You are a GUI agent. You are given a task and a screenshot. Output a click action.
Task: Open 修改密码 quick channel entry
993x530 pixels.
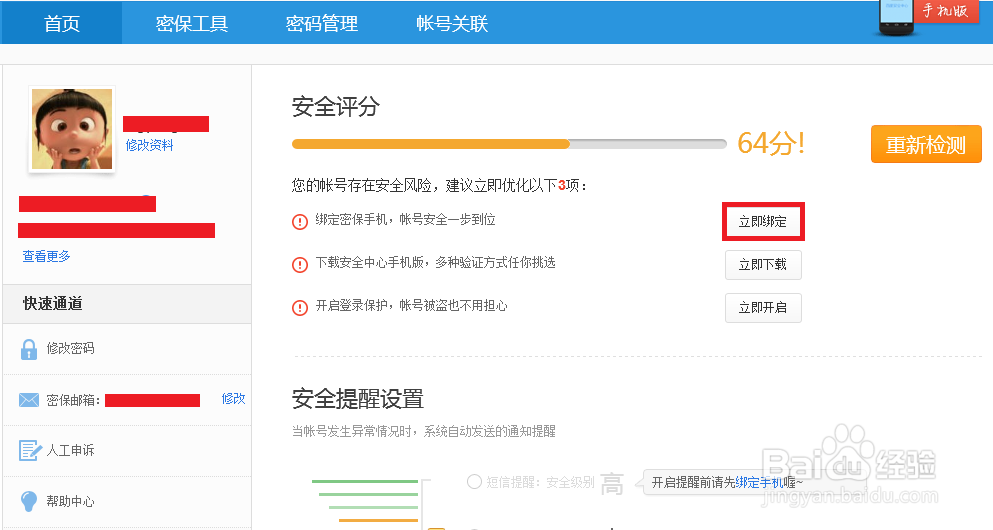70,348
